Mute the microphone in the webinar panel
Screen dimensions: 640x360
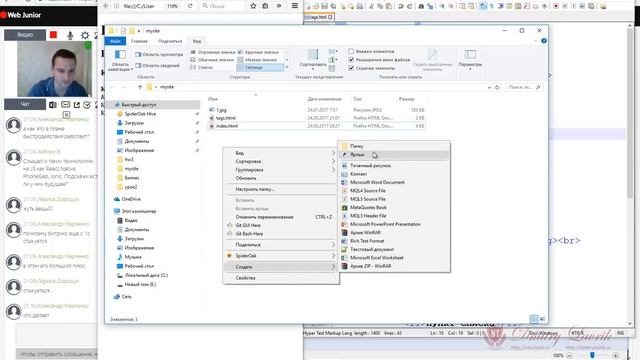[70, 36]
